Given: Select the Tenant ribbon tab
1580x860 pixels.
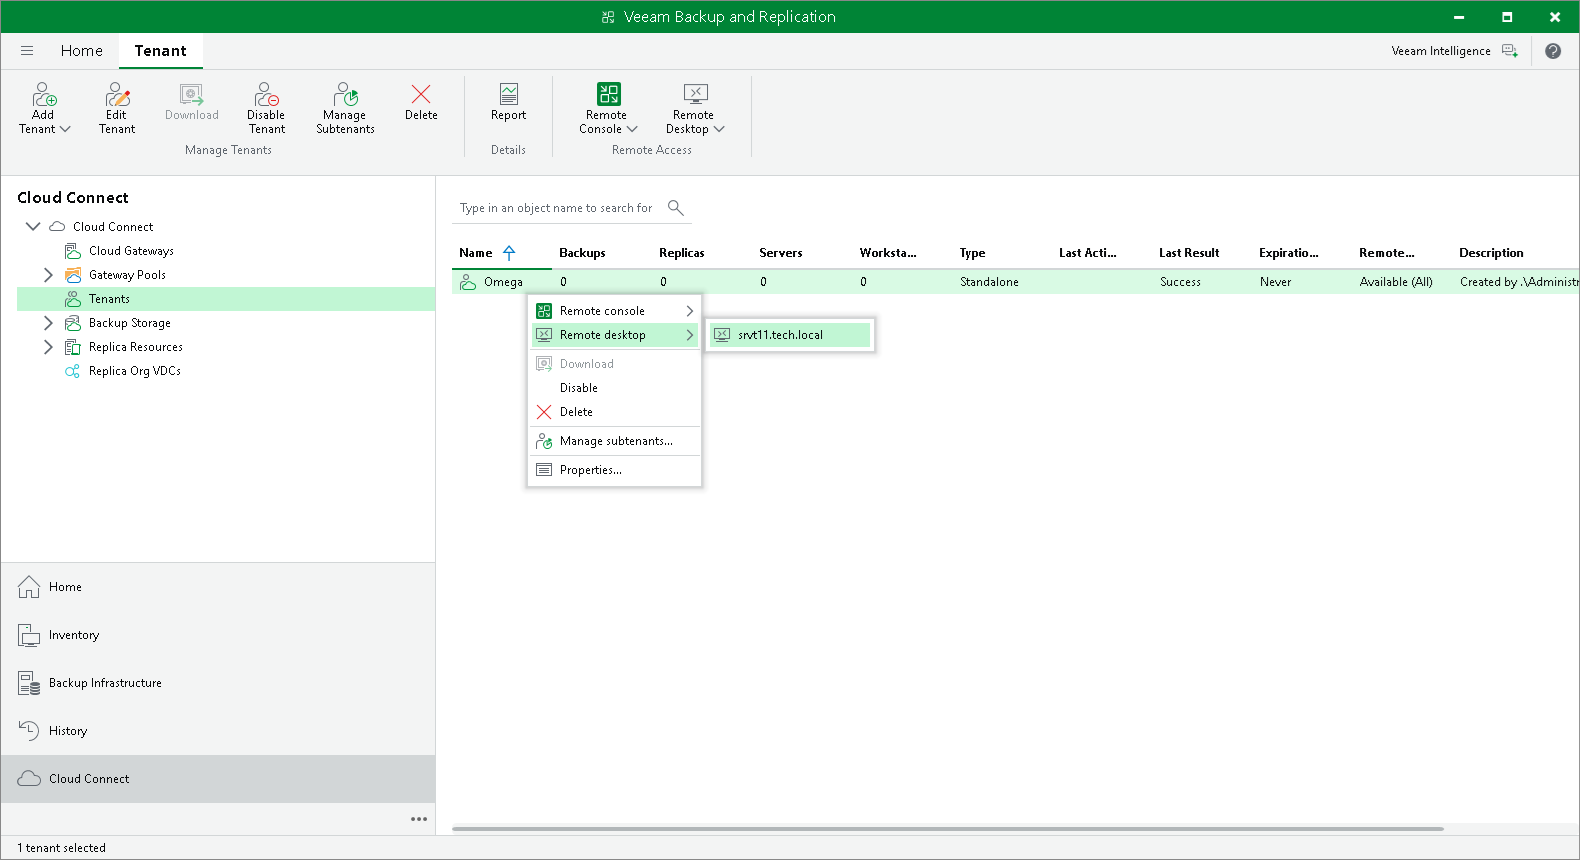Looking at the screenshot, I should click(x=161, y=51).
